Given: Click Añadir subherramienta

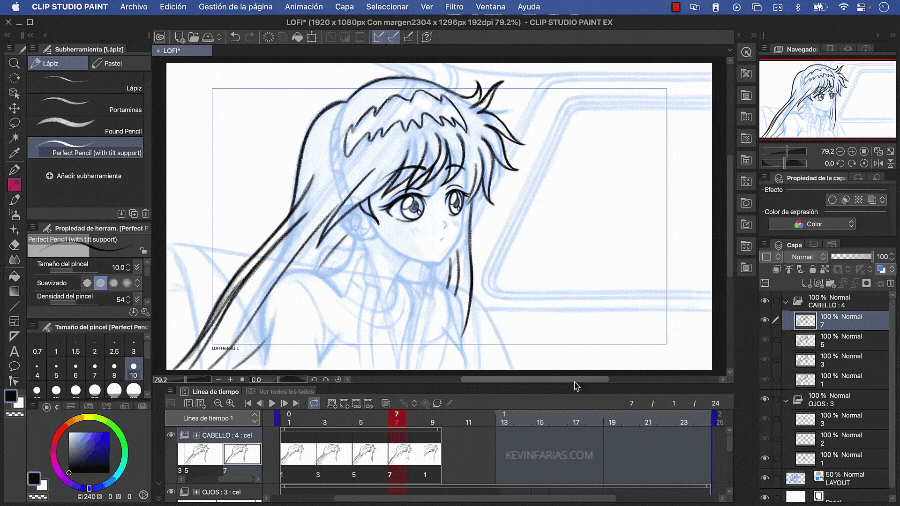Looking at the screenshot, I should (84, 176).
